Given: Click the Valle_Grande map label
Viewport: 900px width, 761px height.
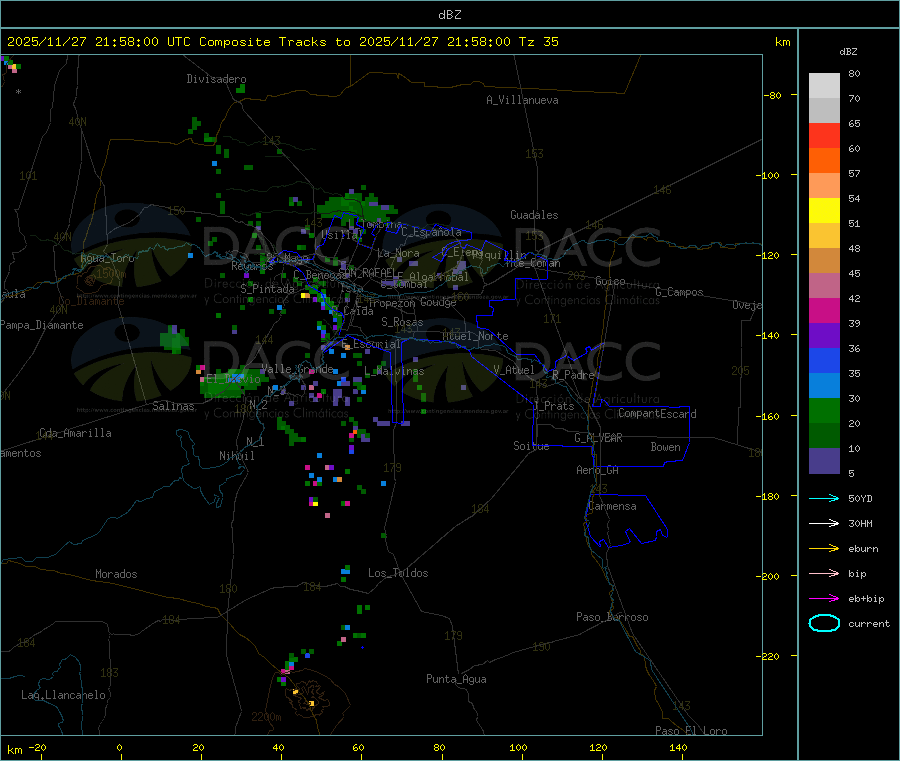Looking at the screenshot, I should 297,368.
